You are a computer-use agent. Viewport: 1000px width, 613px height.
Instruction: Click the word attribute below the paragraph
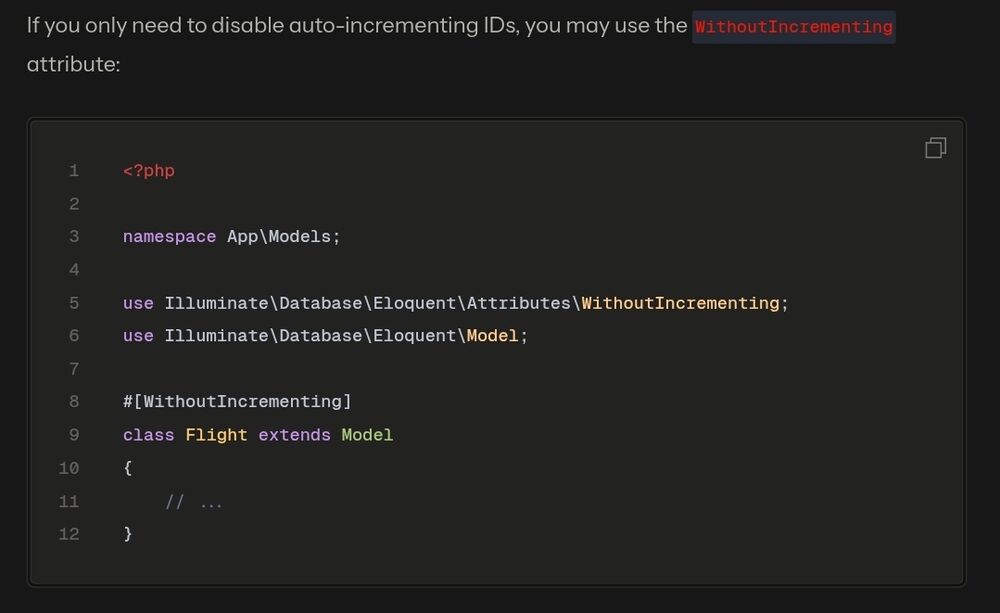[73, 65]
